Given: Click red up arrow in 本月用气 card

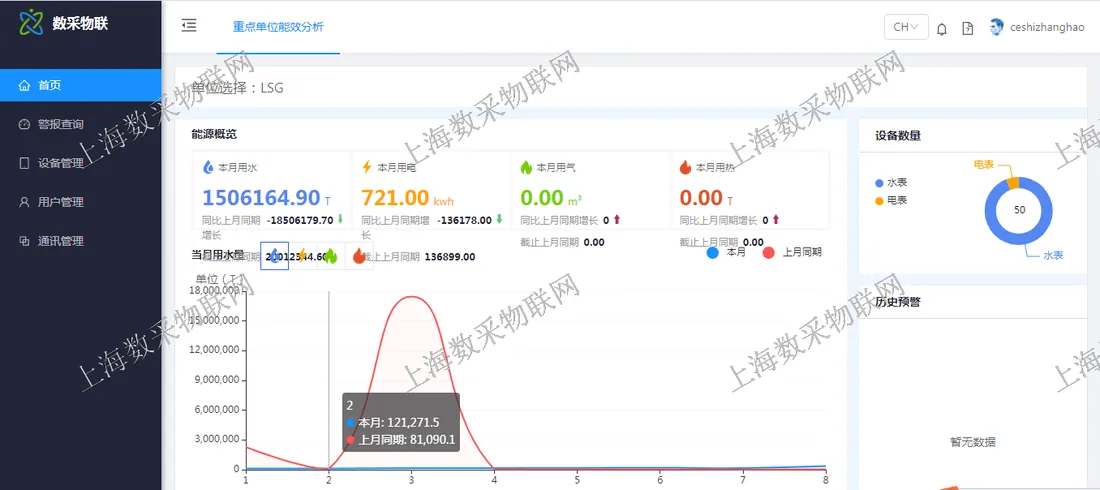Looking at the screenshot, I should click(617, 220).
